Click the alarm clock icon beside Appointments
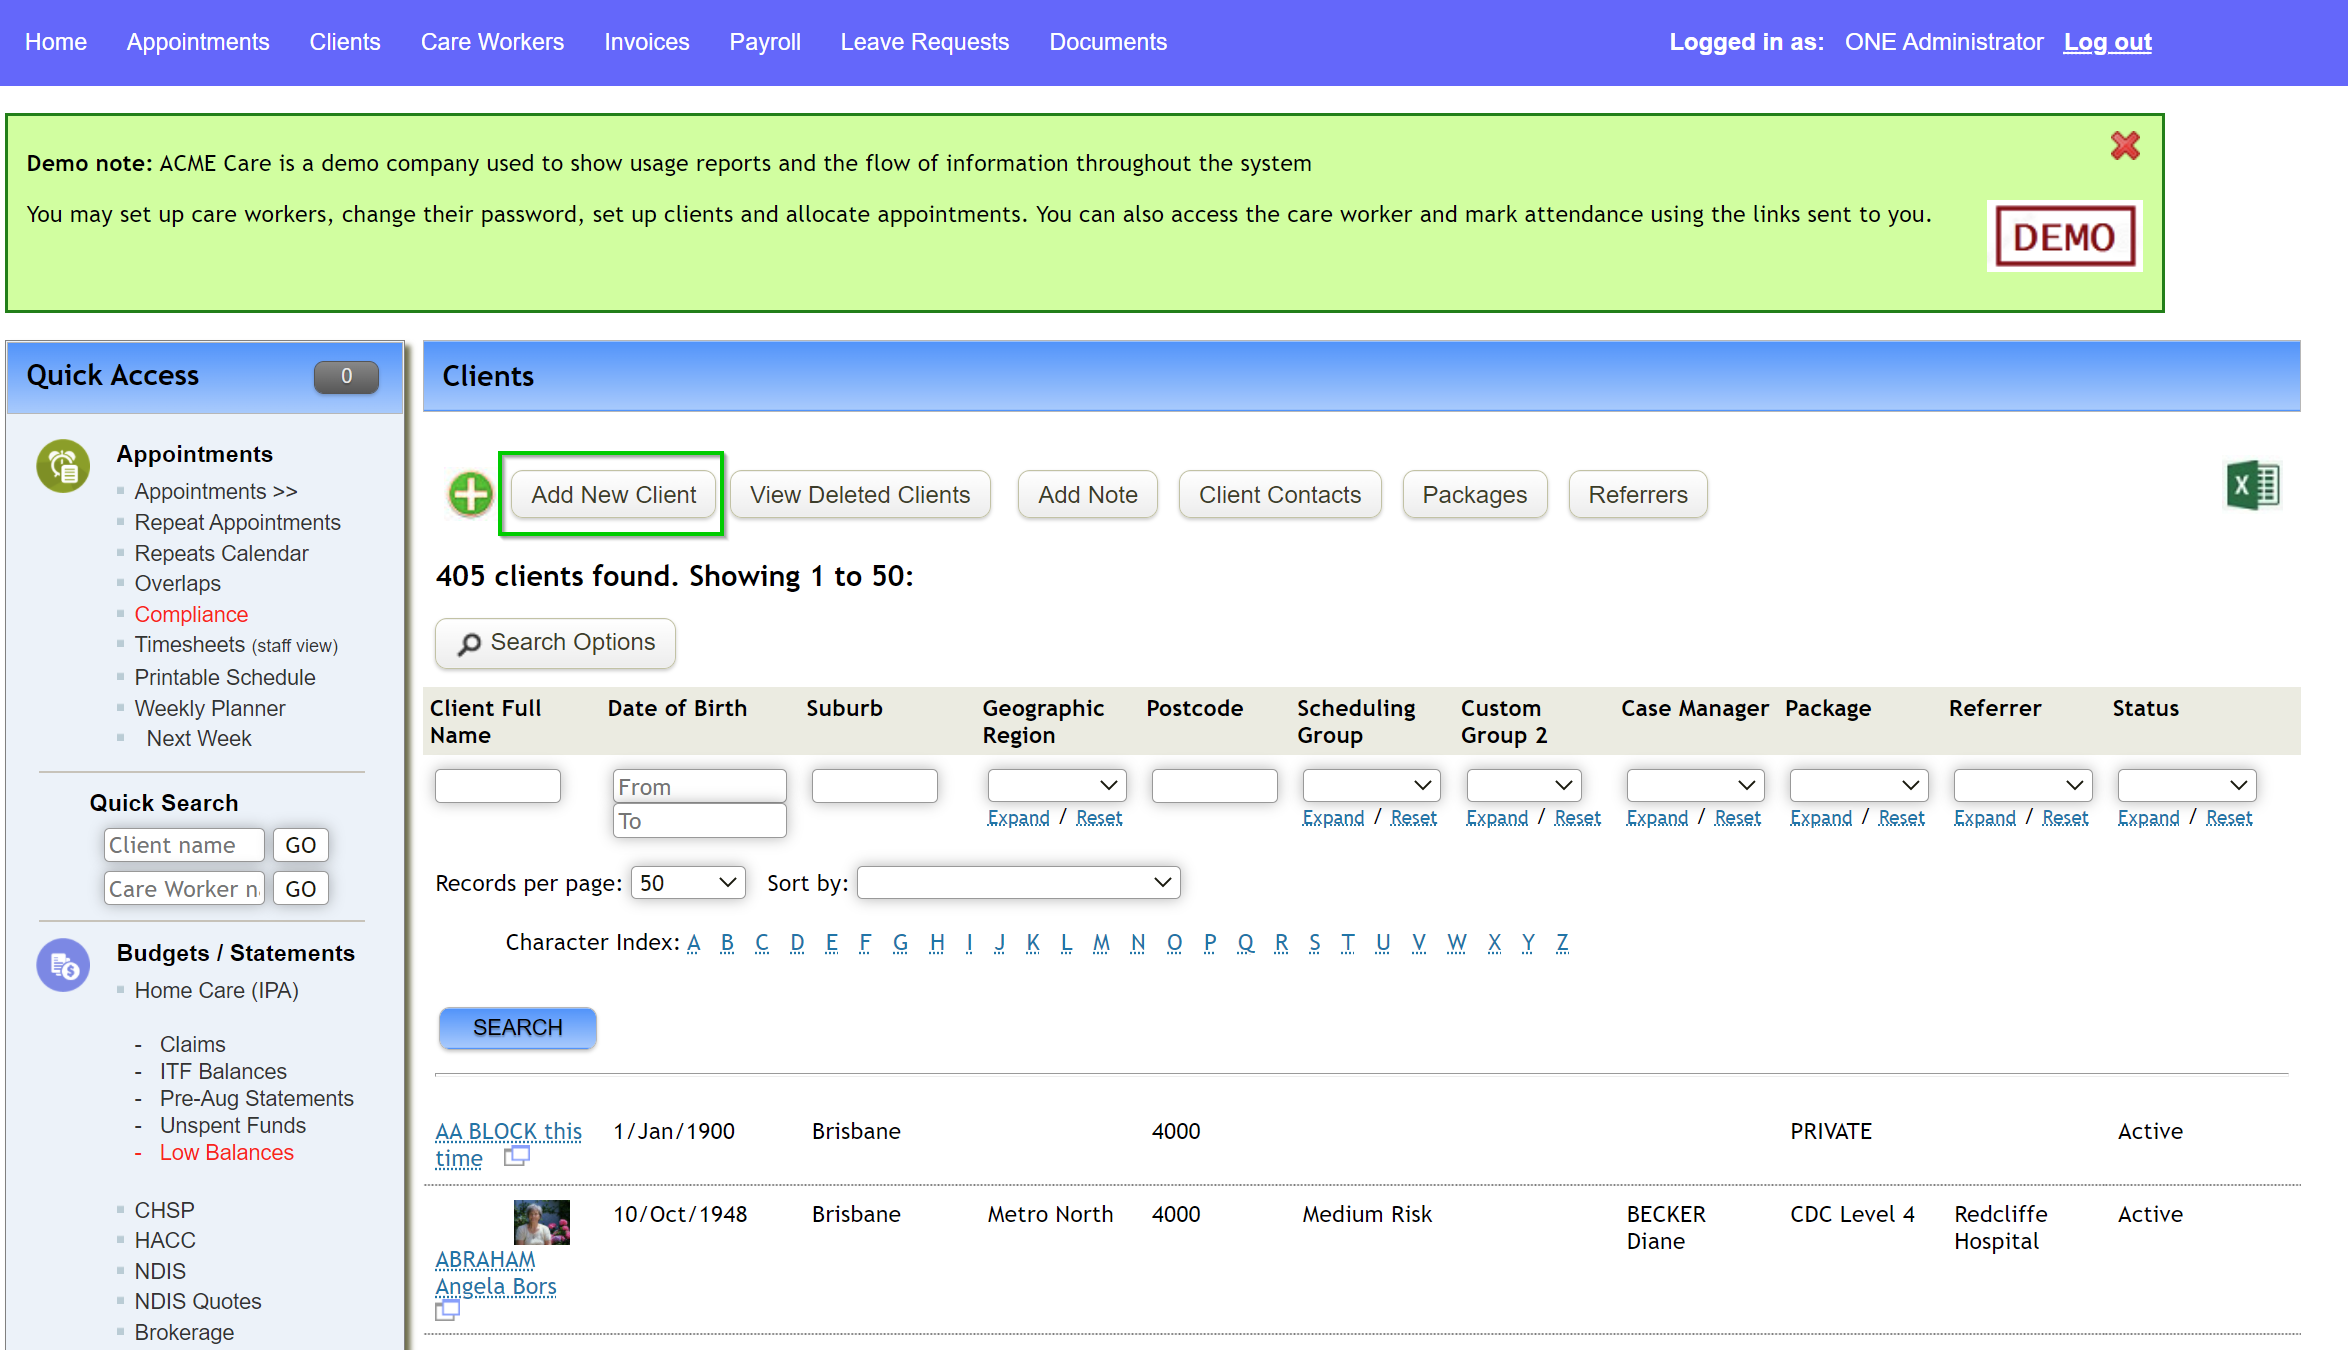This screenshot has width=2348, height=1350. click(62, 466)
